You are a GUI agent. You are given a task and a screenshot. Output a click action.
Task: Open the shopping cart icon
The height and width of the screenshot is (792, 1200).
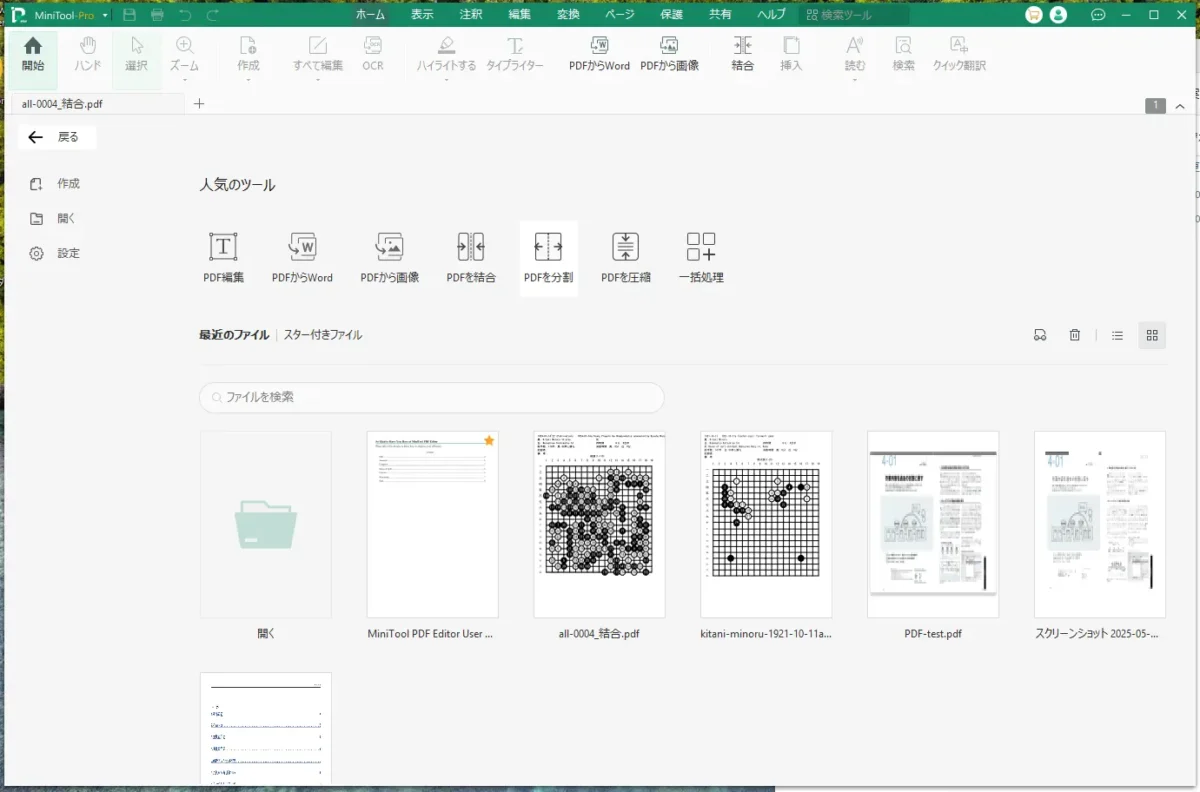coord(1034,15)
